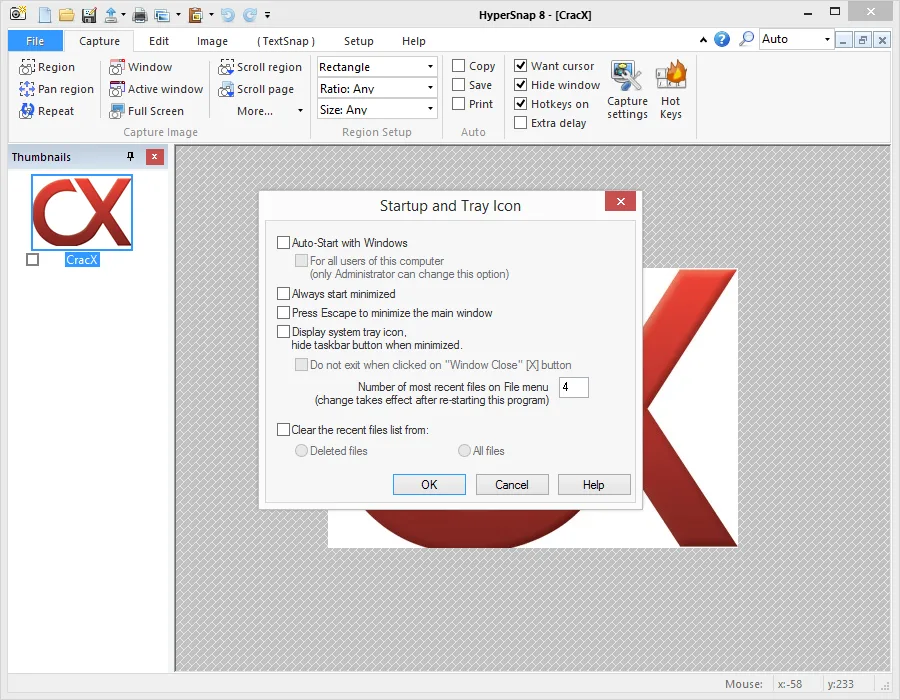This screenshot has height=700, width=900.
Task: Check Press Escape to minimize main window
Action: pos(283,313)
